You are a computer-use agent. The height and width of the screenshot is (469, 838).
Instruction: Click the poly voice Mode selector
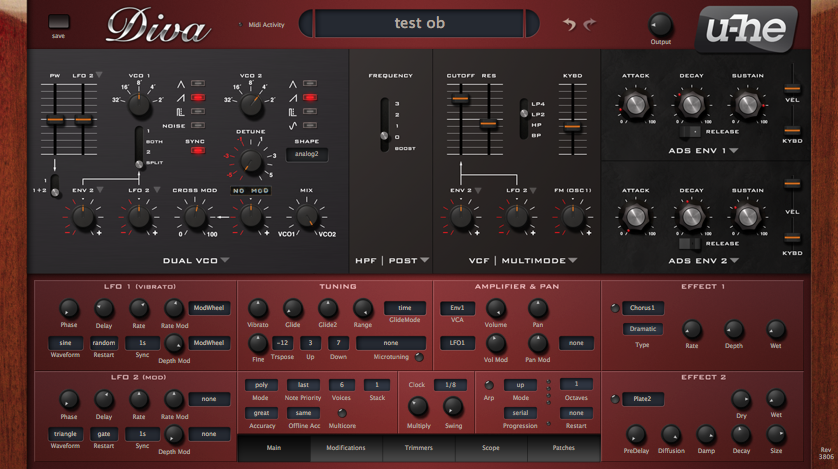coord(261,385)
